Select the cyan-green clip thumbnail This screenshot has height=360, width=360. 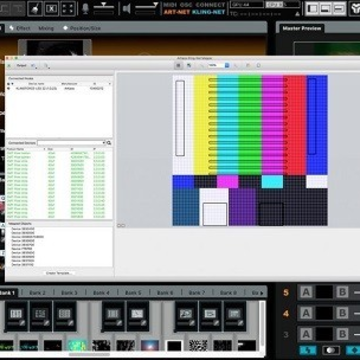[x=77, y=345]
